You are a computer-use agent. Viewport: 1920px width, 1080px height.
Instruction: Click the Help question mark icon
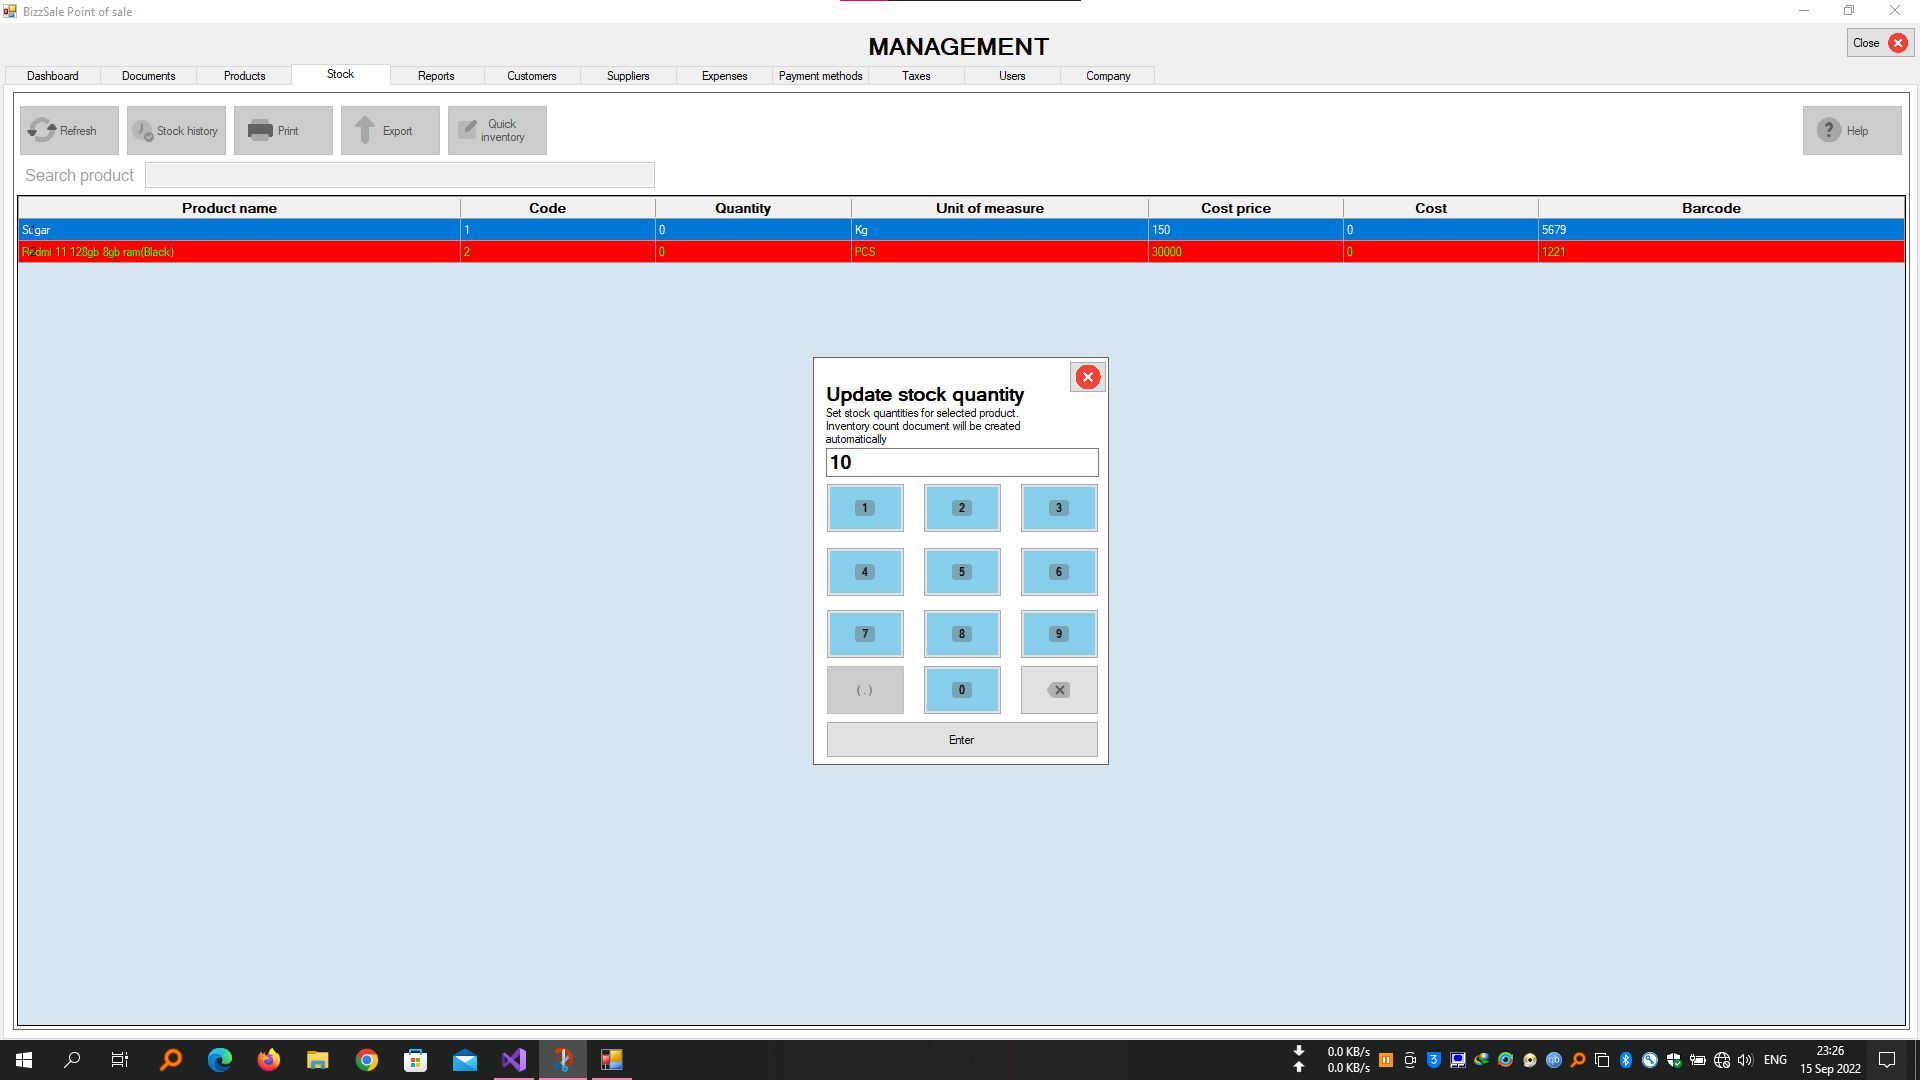click(x=1829, y=130)
